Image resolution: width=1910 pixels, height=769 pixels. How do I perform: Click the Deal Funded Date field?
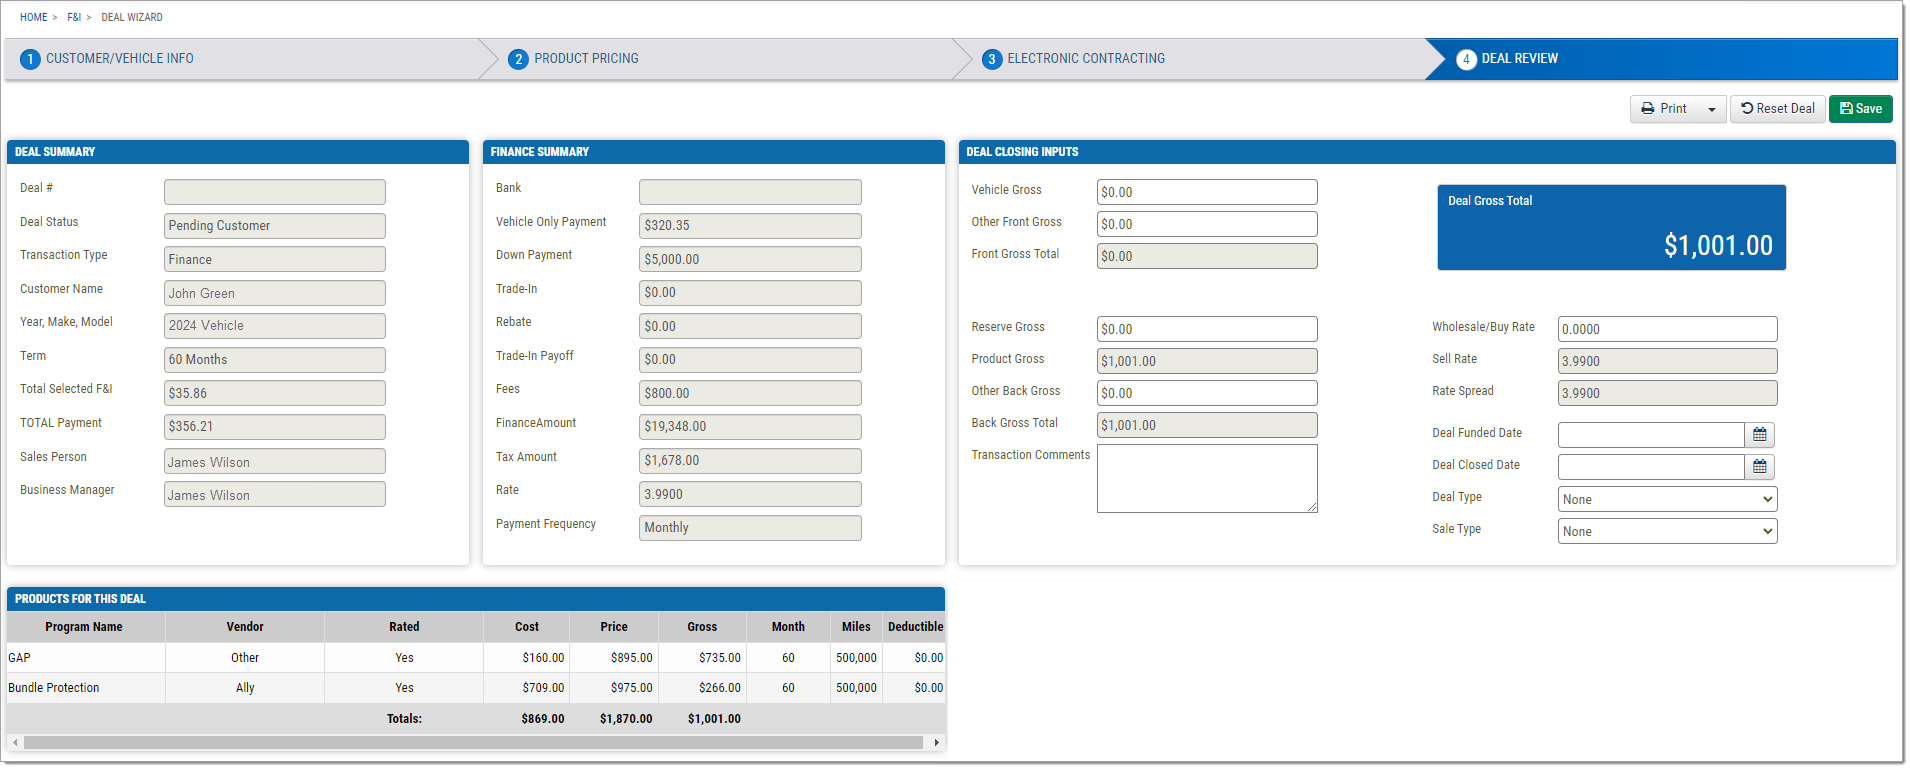(1651, 435)
